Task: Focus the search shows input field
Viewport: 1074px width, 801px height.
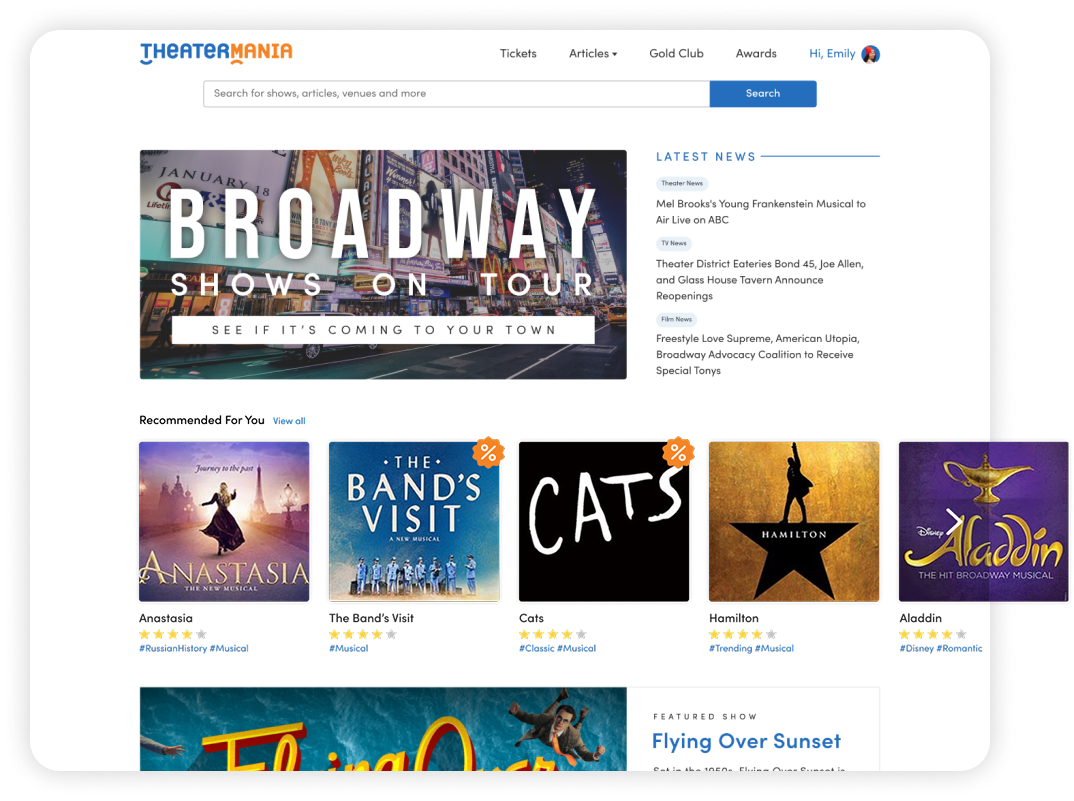Action: [456, 94]
